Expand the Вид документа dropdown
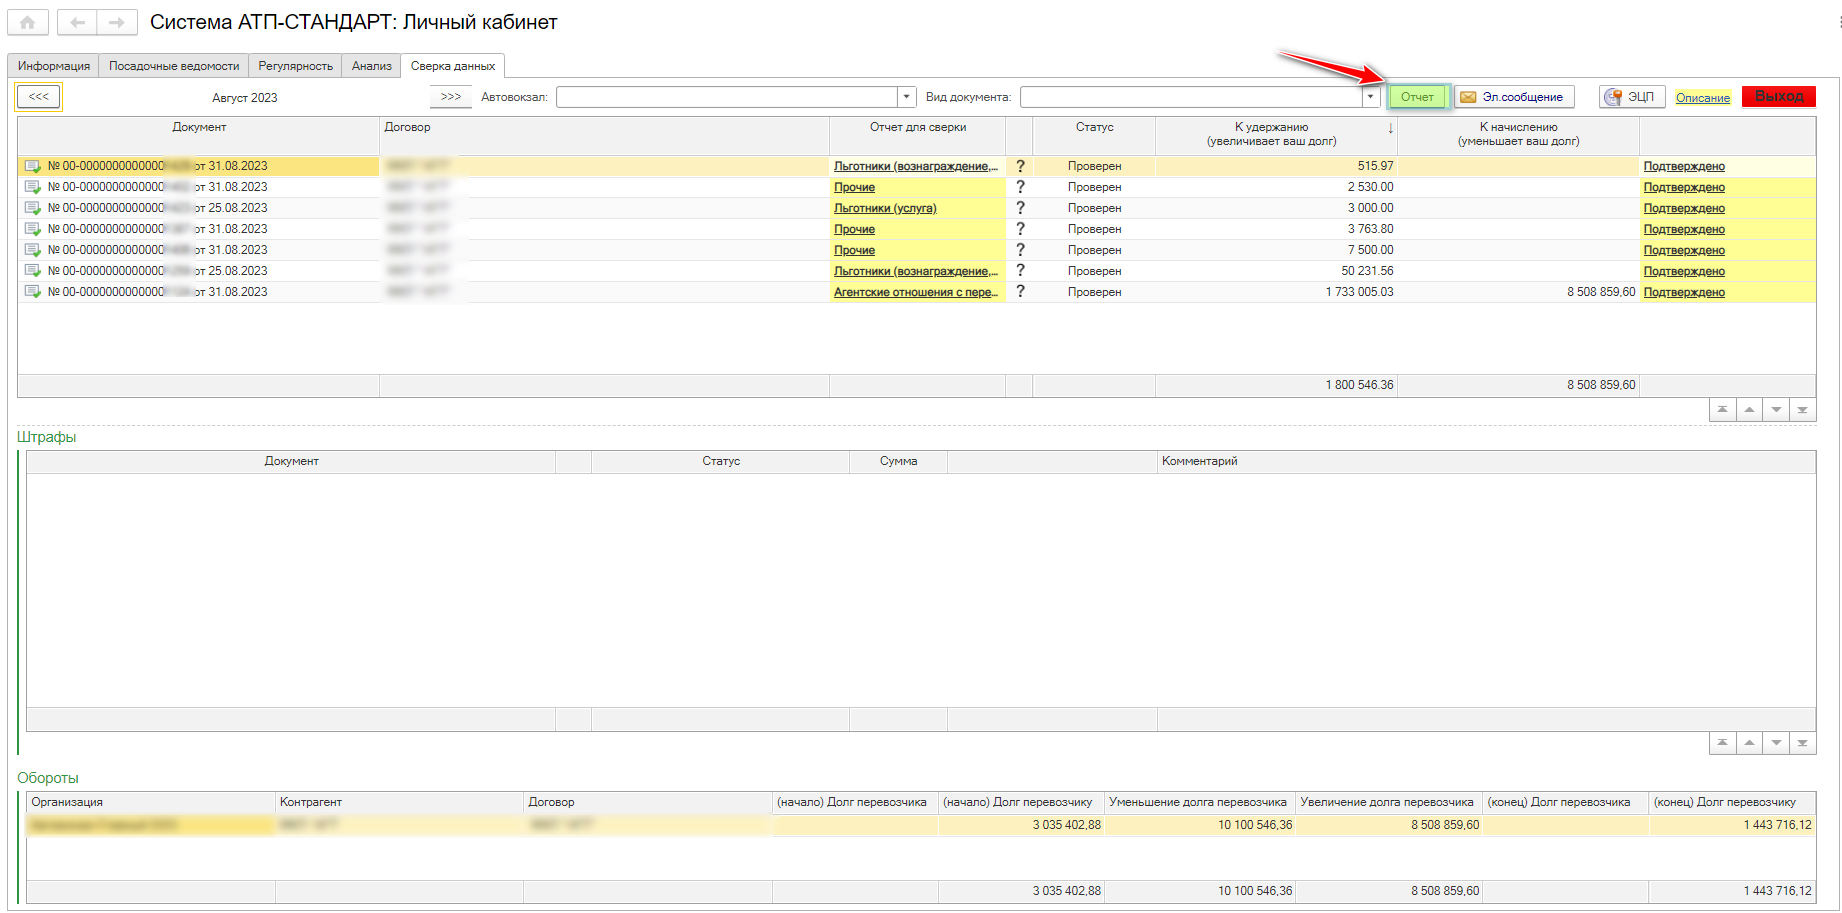The height and width of the screenshot is (913, 1842). pos(1370,97)
